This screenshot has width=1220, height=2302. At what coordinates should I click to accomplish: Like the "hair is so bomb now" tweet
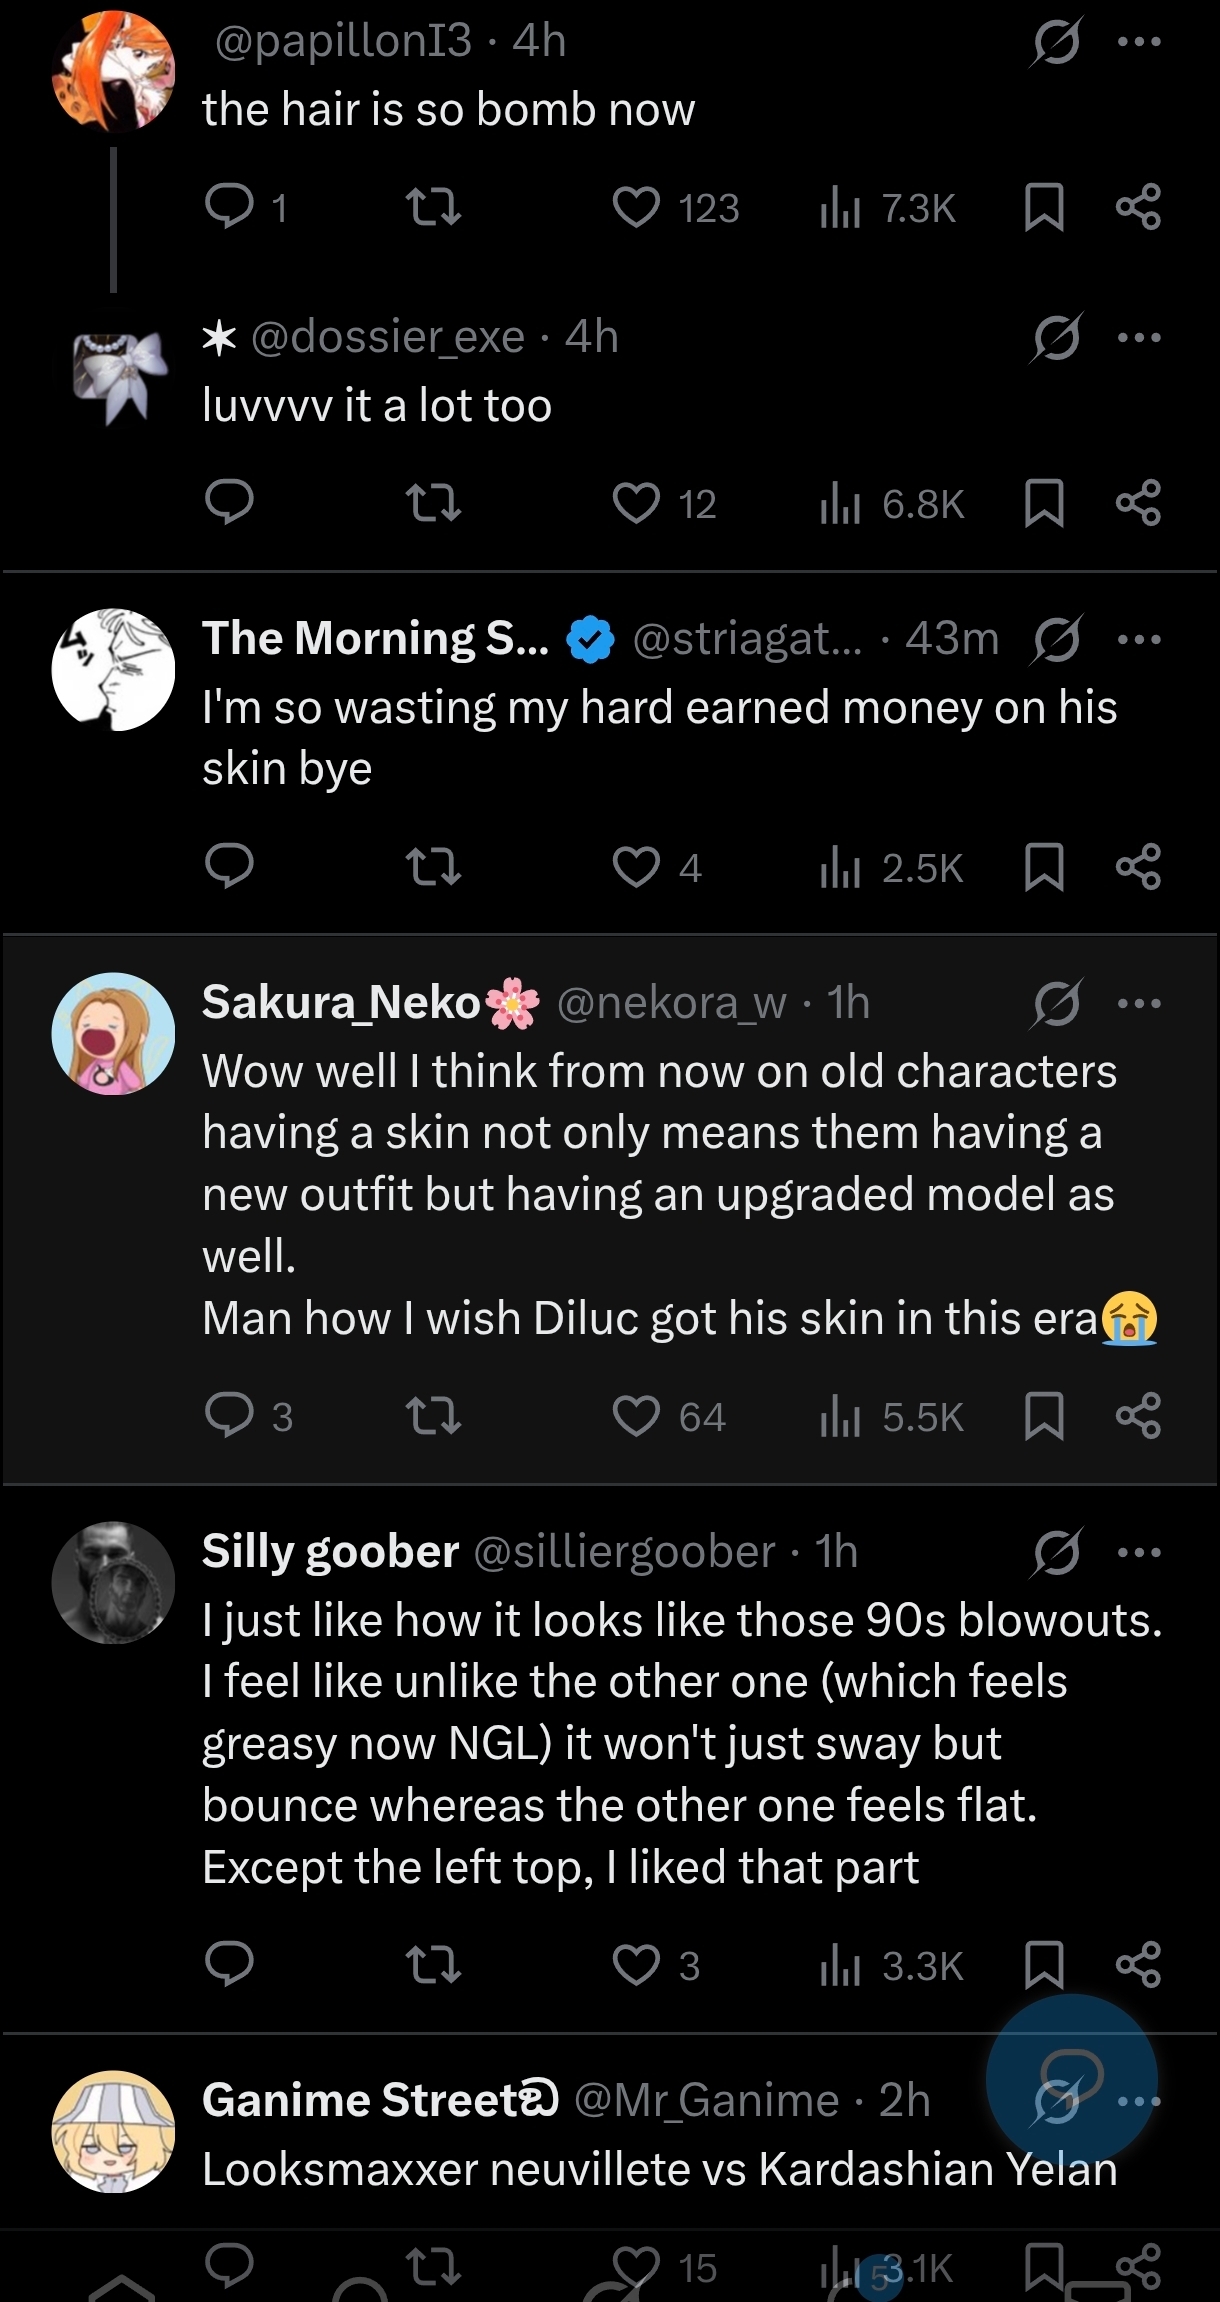pos(636,208)
